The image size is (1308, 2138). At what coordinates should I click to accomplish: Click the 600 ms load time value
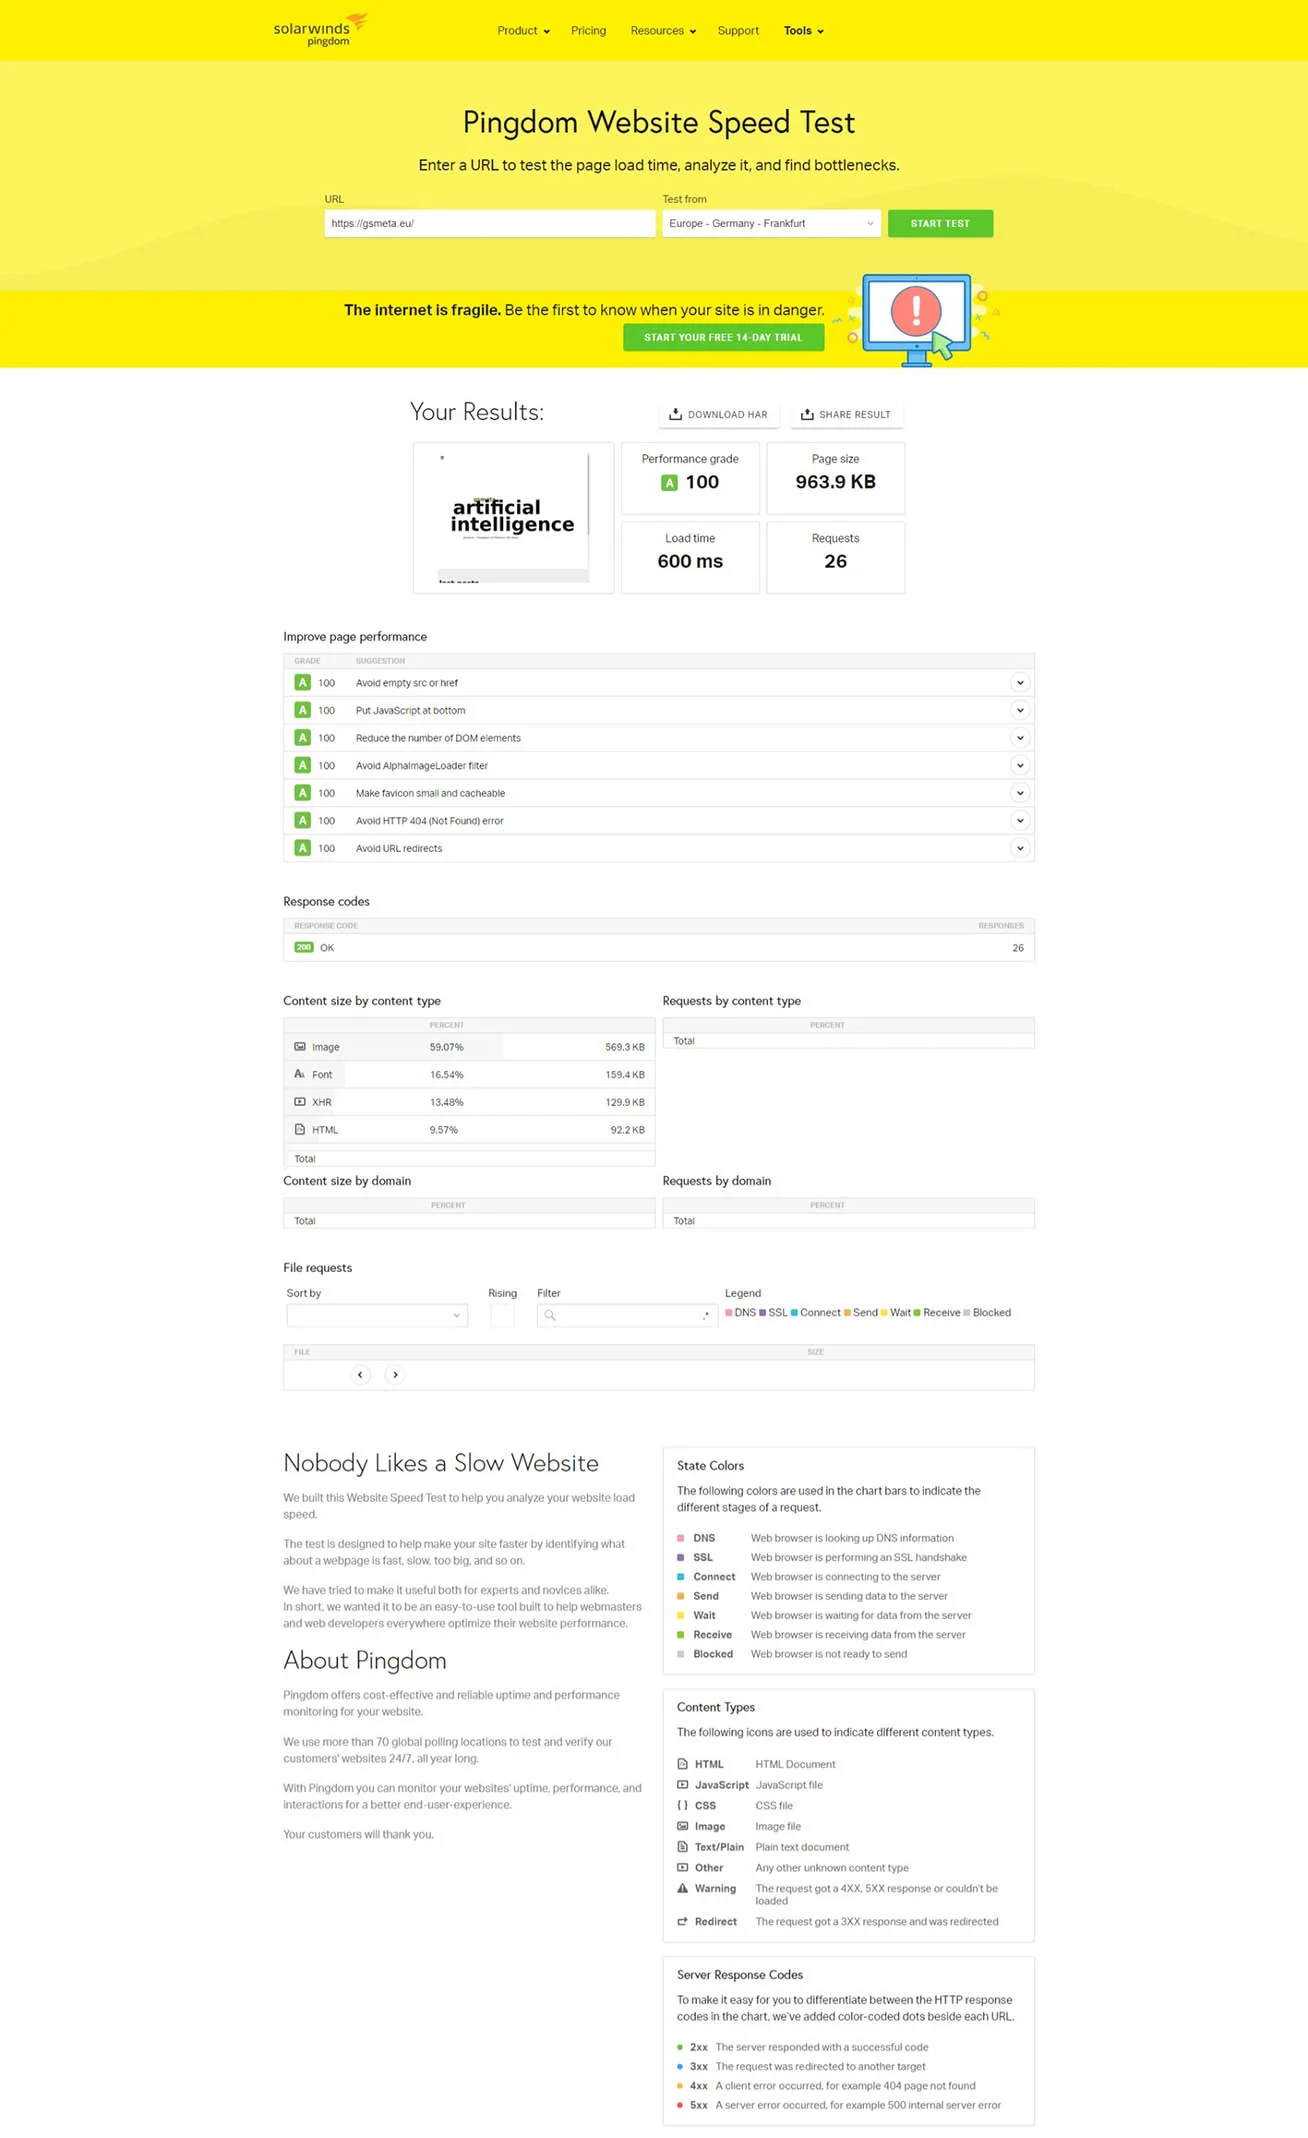tap(690, 561)
